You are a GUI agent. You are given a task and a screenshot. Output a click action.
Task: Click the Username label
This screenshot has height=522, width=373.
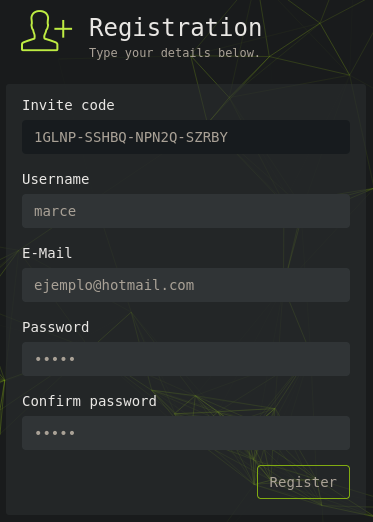[x=56, y=179]
